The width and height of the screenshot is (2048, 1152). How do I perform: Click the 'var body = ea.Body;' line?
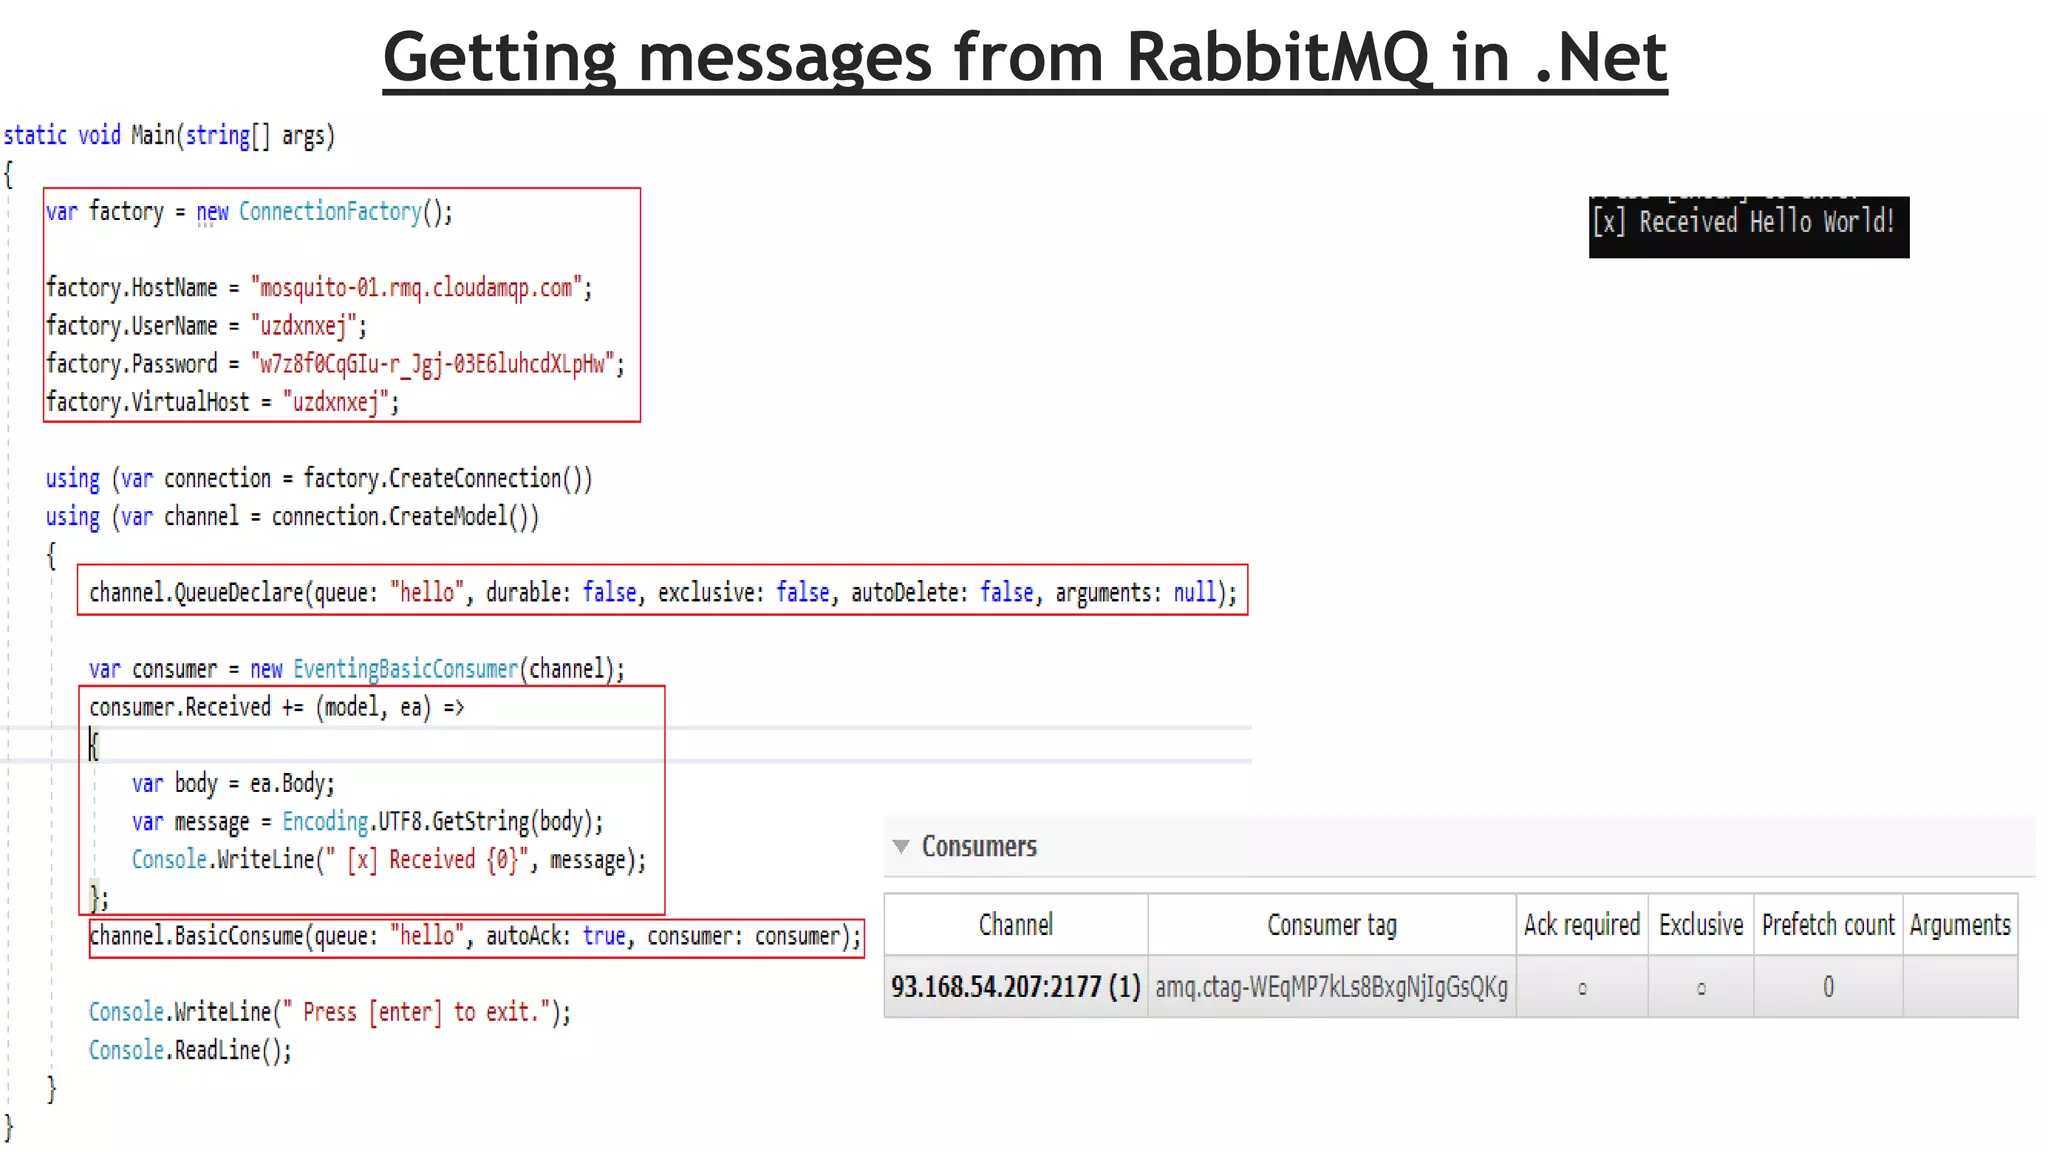click(x=233, y=783)
